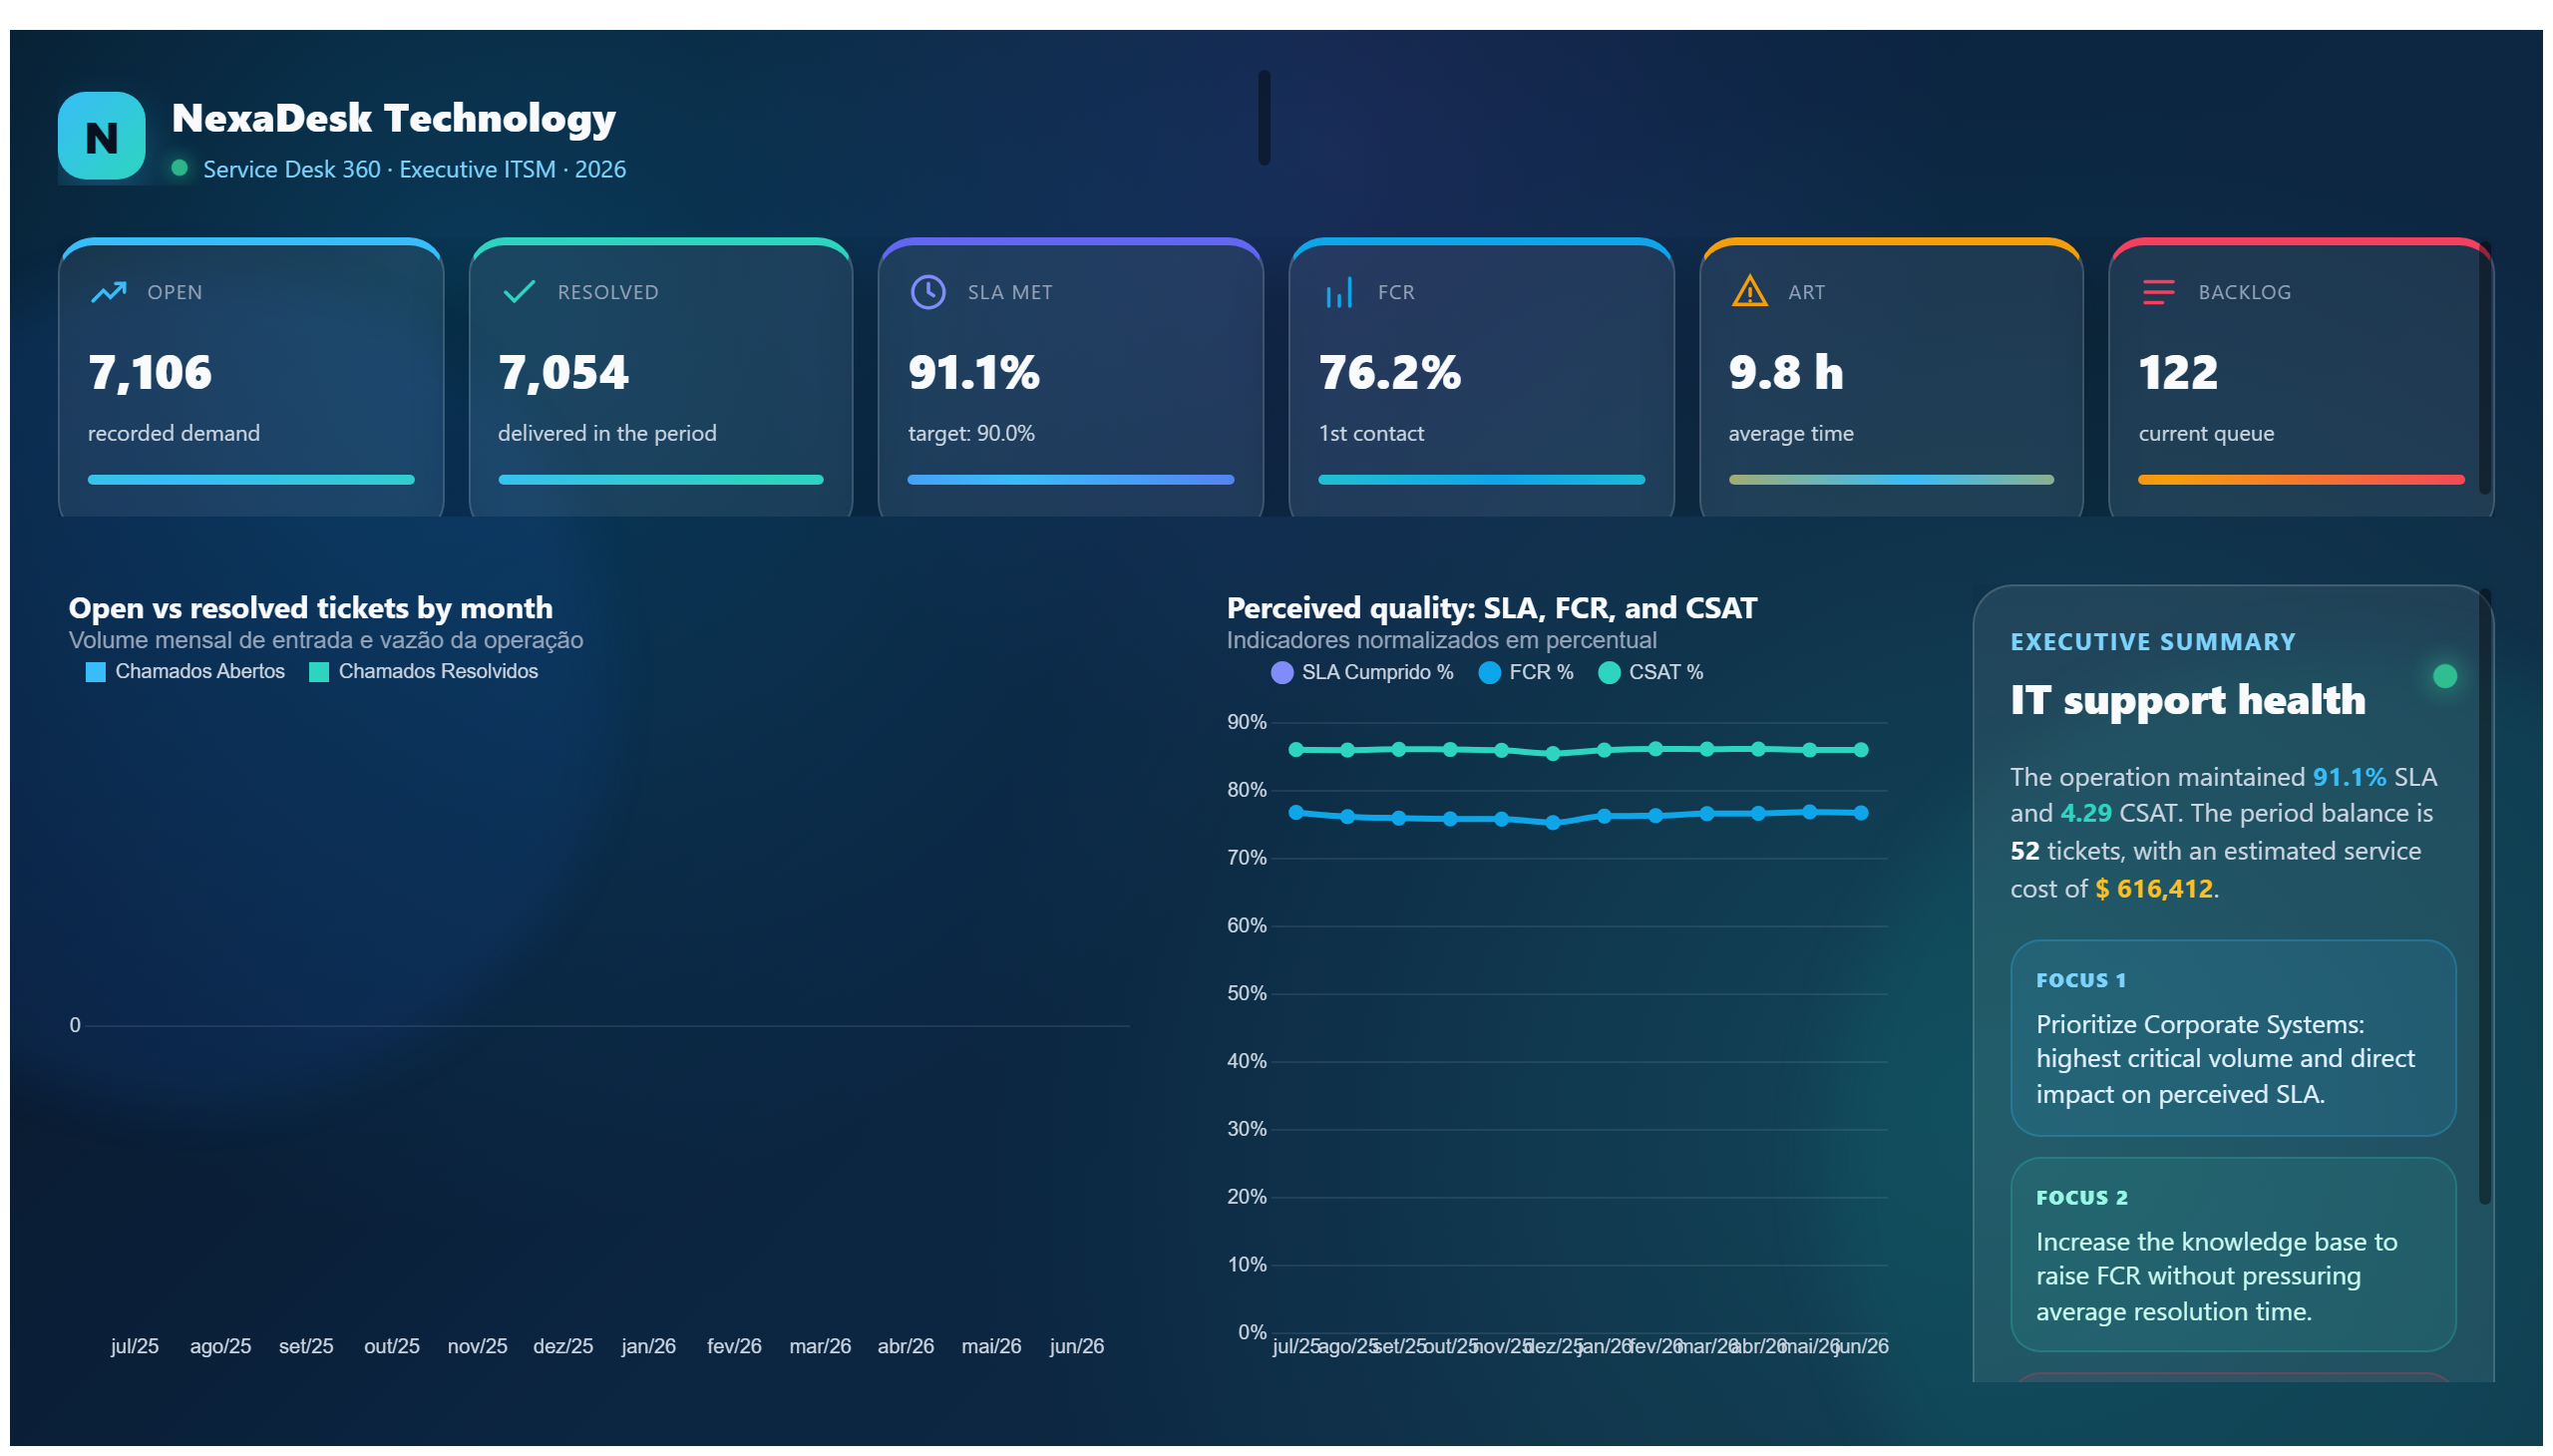Click jan/26 label on bar chart axis

648,1346
